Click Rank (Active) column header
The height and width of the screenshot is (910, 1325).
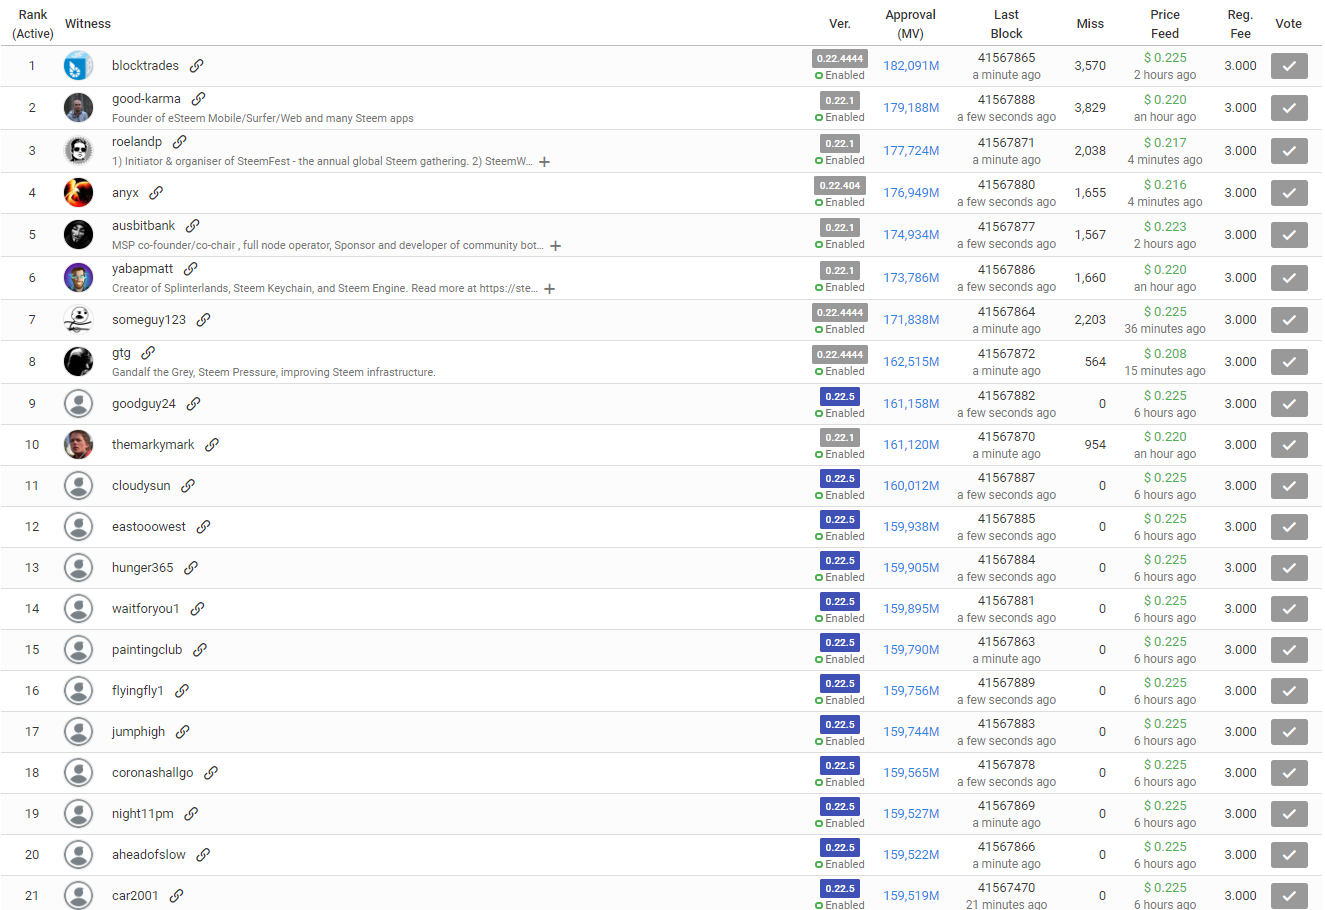coord(33,24)
